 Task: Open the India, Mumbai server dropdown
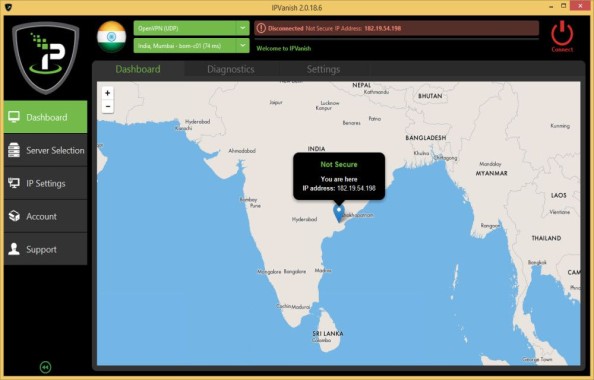[x=191, y=45]
